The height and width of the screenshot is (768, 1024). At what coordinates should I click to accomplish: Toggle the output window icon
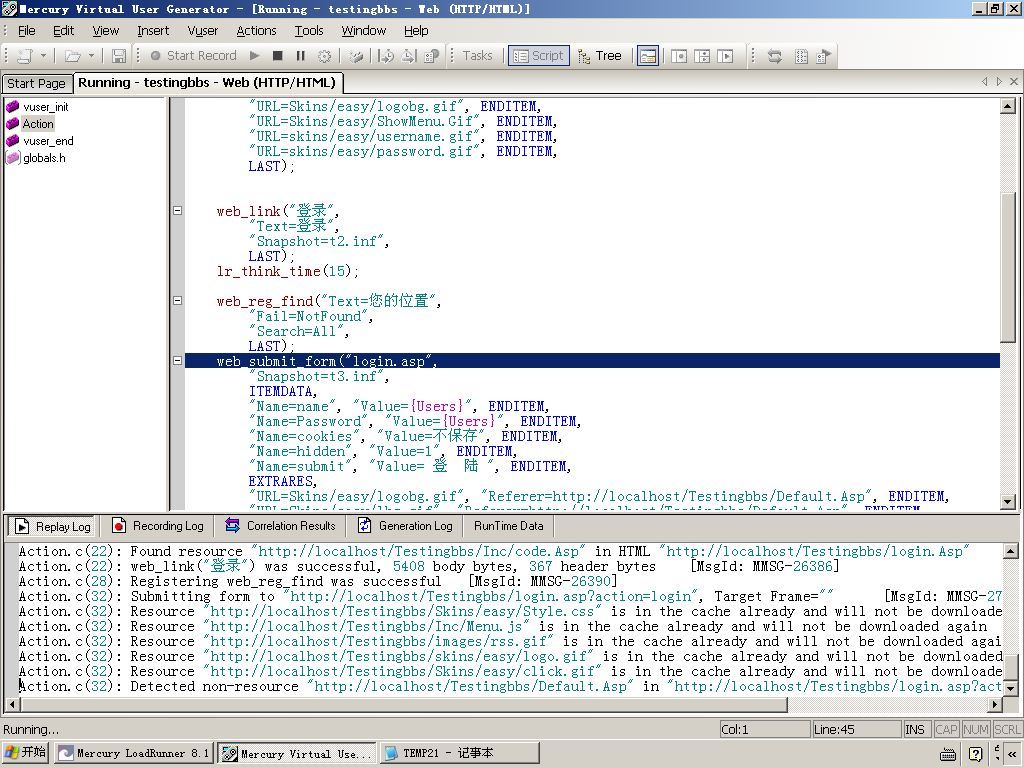click(648, 56)
